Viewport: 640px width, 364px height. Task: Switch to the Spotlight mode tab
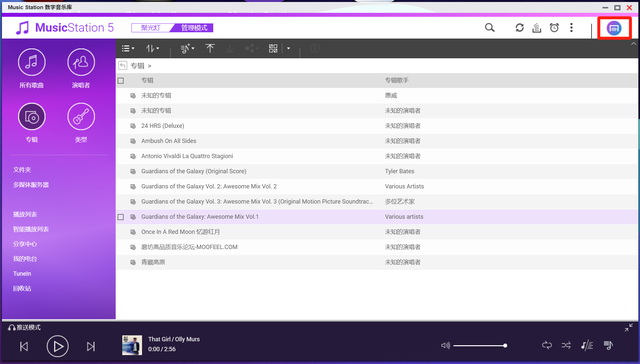(x=151, y=28)
